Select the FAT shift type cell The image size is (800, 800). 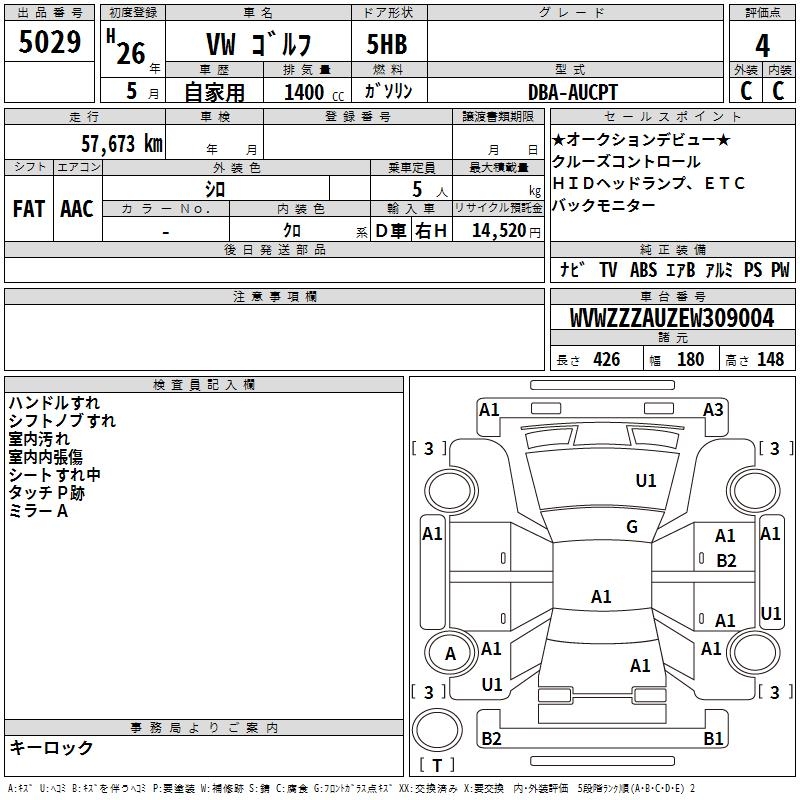(28, 208)
